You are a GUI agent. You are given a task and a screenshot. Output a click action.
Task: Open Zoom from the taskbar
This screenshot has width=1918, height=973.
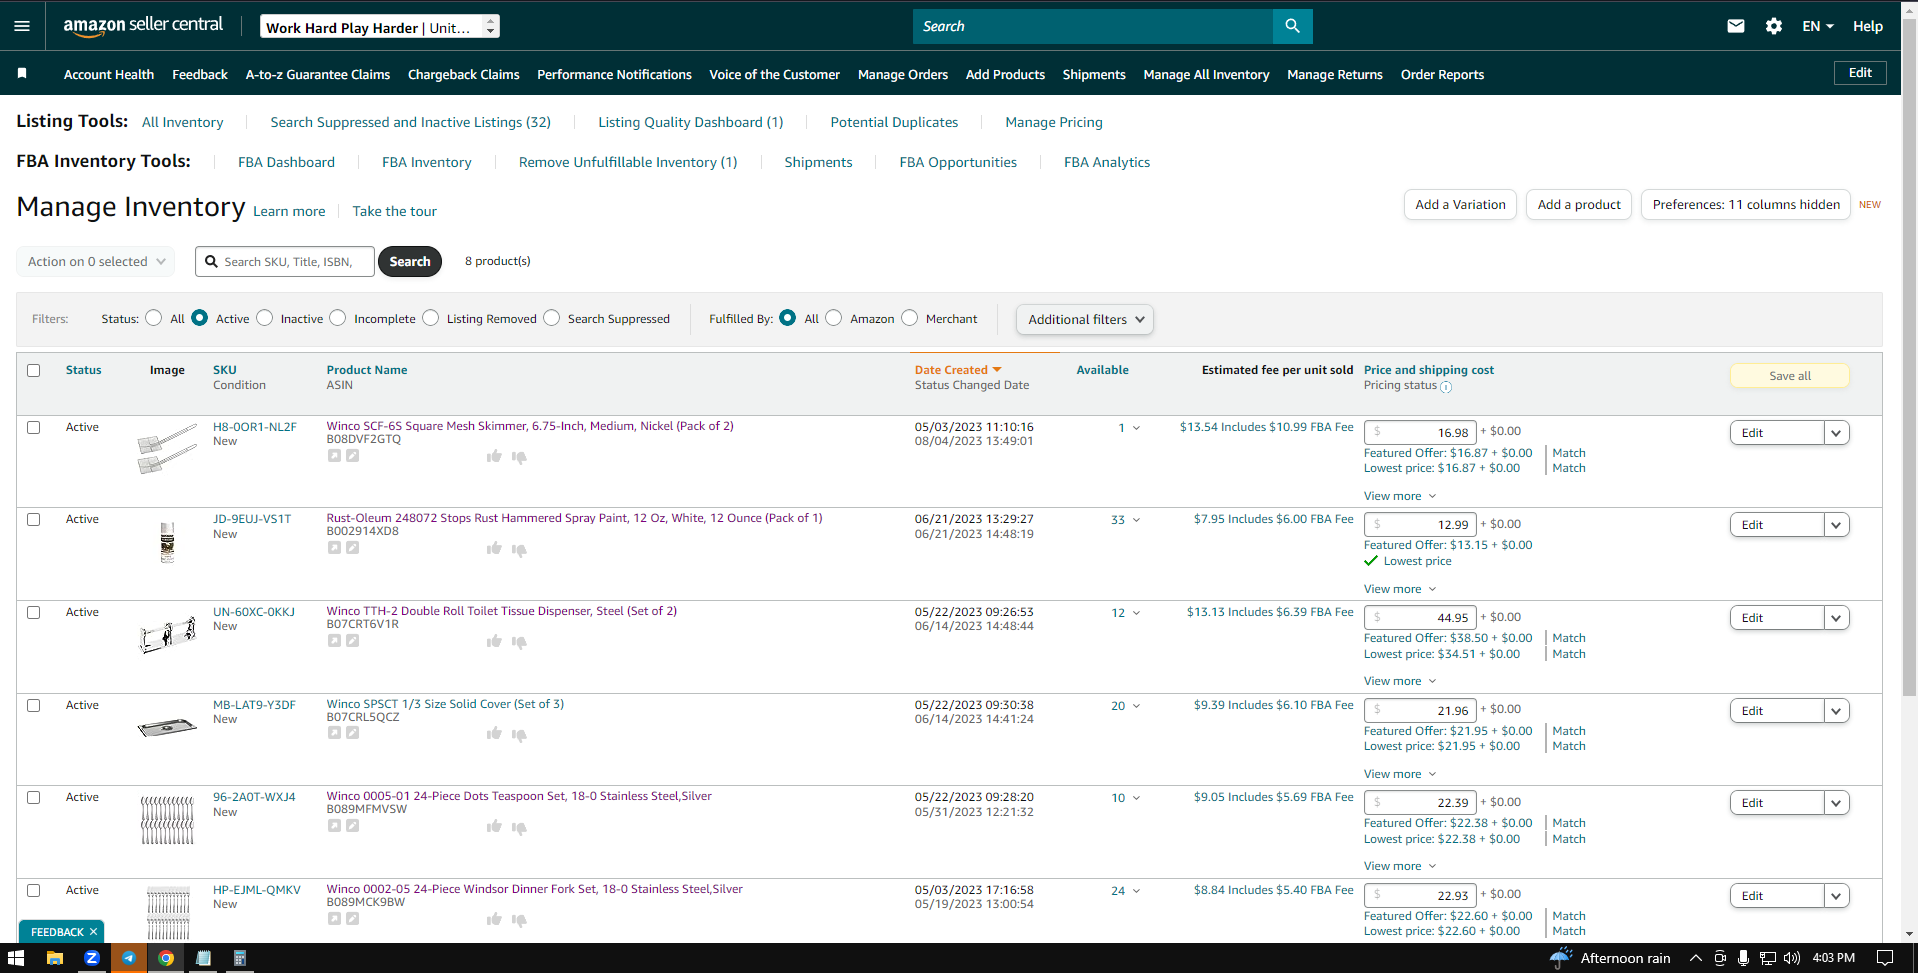coord(92,958)
